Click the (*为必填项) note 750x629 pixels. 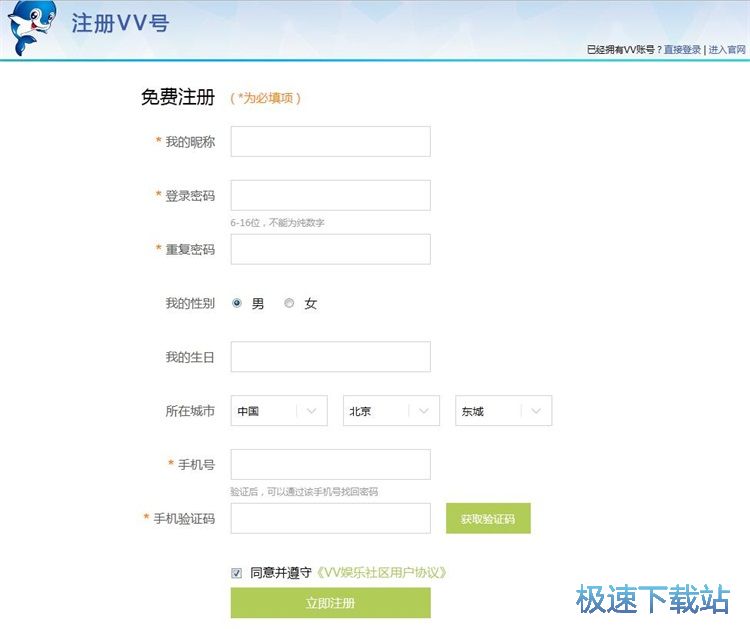point(265,98)
